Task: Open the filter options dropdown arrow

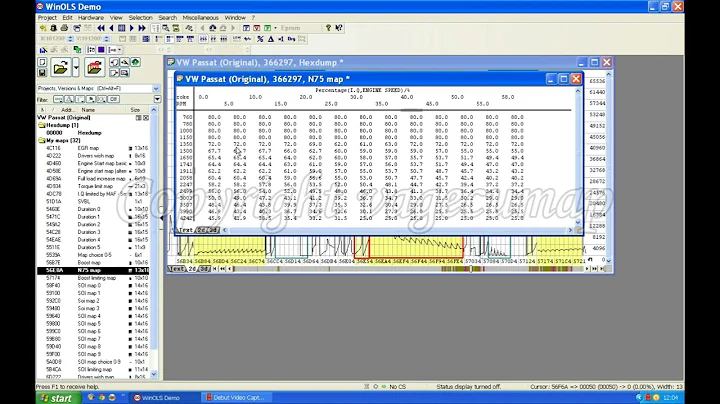Action: point(157,99)
